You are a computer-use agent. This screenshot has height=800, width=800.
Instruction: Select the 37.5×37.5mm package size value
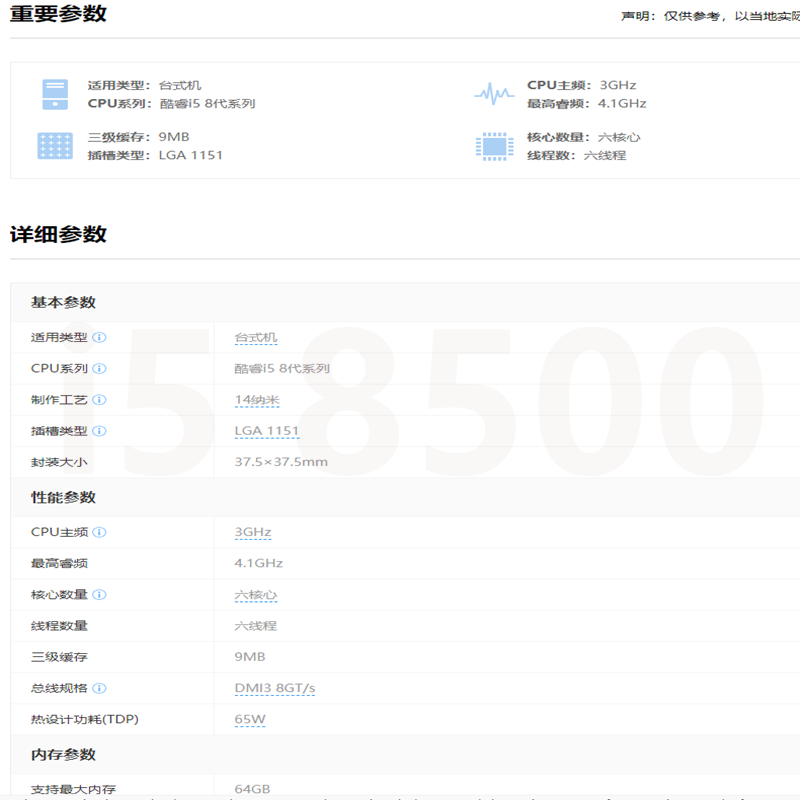(x=281, y=462)
